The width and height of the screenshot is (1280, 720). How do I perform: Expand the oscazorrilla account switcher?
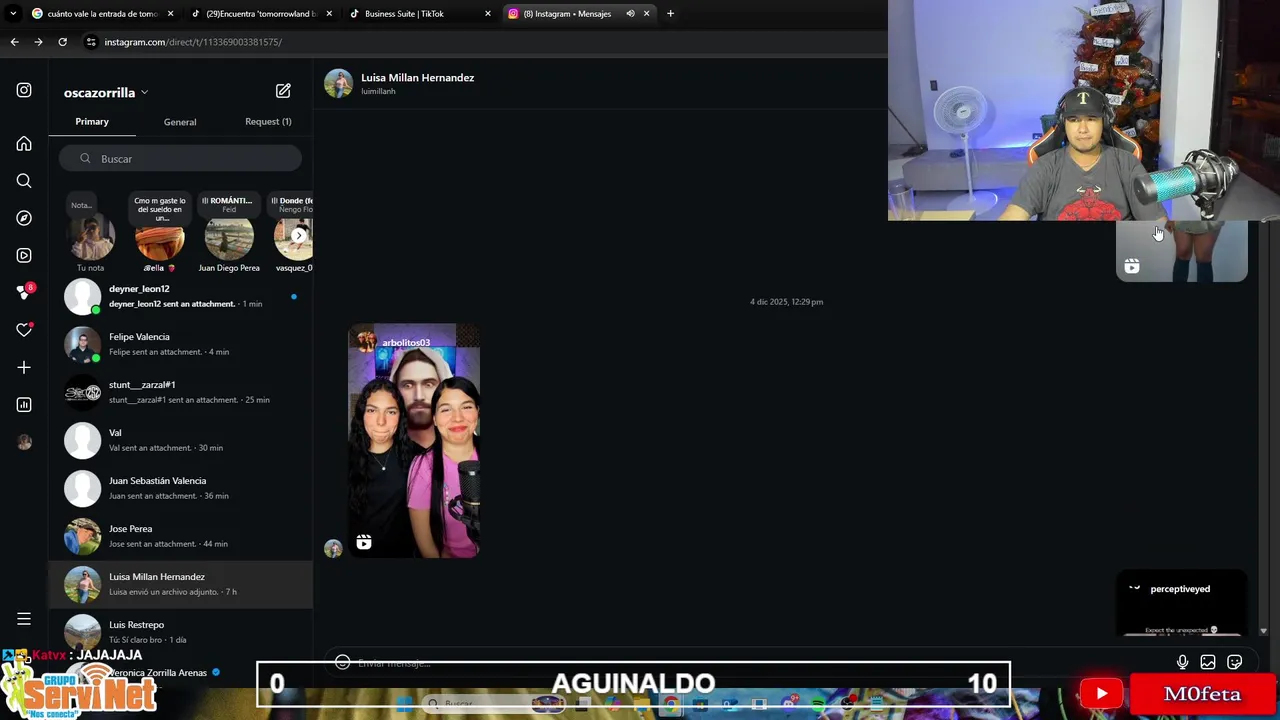144,93
